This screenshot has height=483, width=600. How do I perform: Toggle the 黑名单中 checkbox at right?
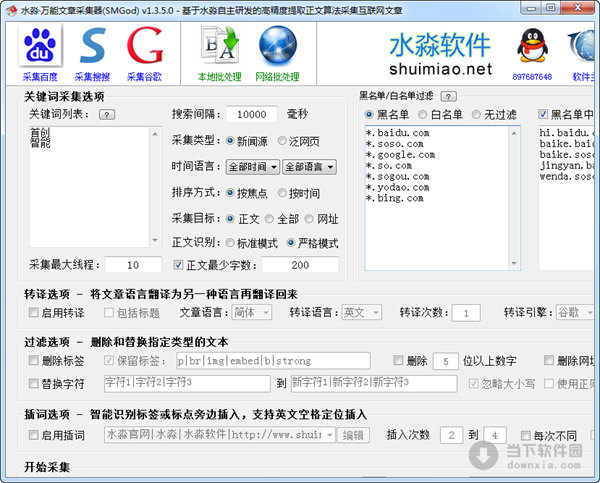pos(543,114)
